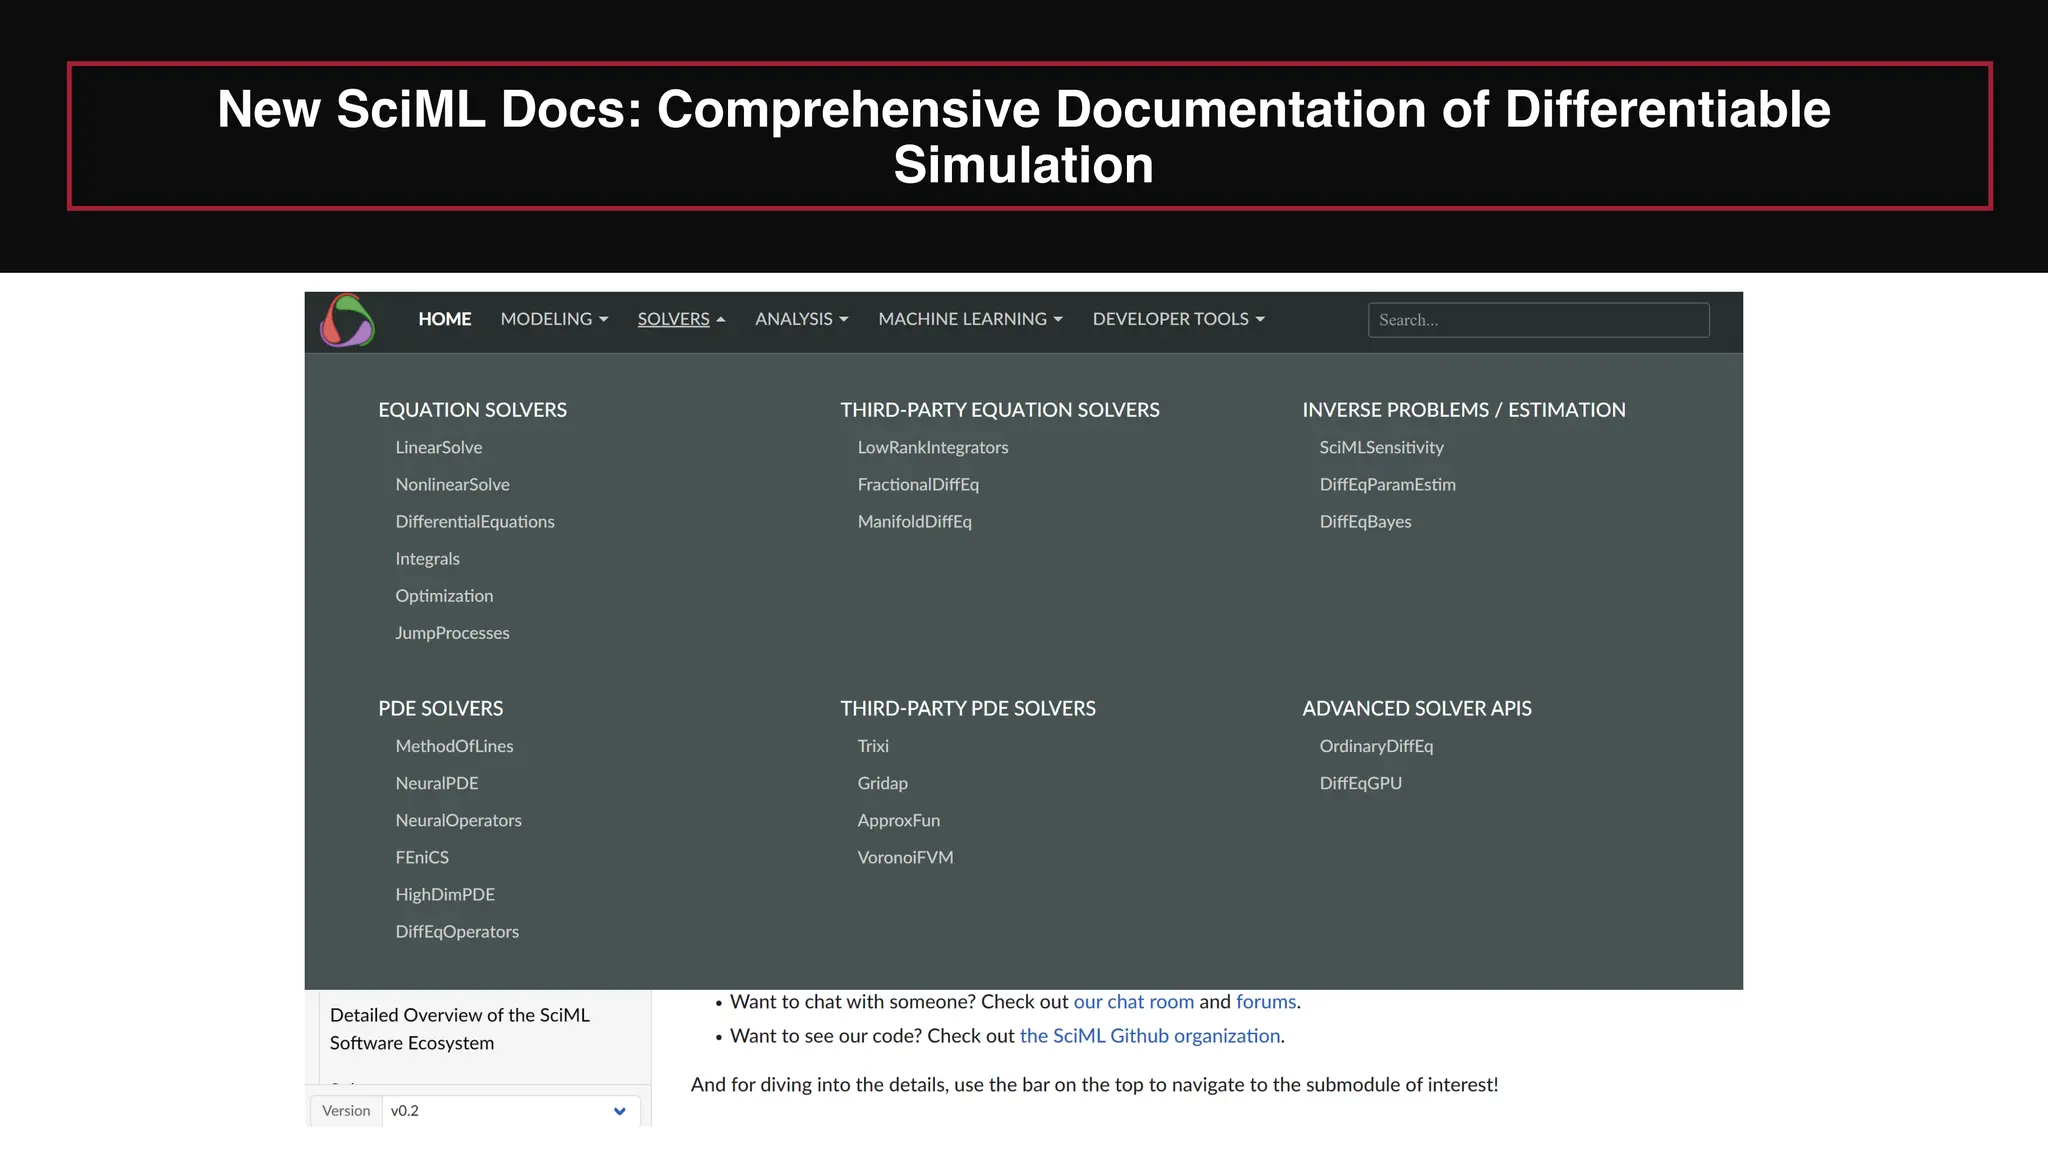Click the EQUATION SOLVERS heading
Screen dimensions: 2048x1152
coord(472,410)
